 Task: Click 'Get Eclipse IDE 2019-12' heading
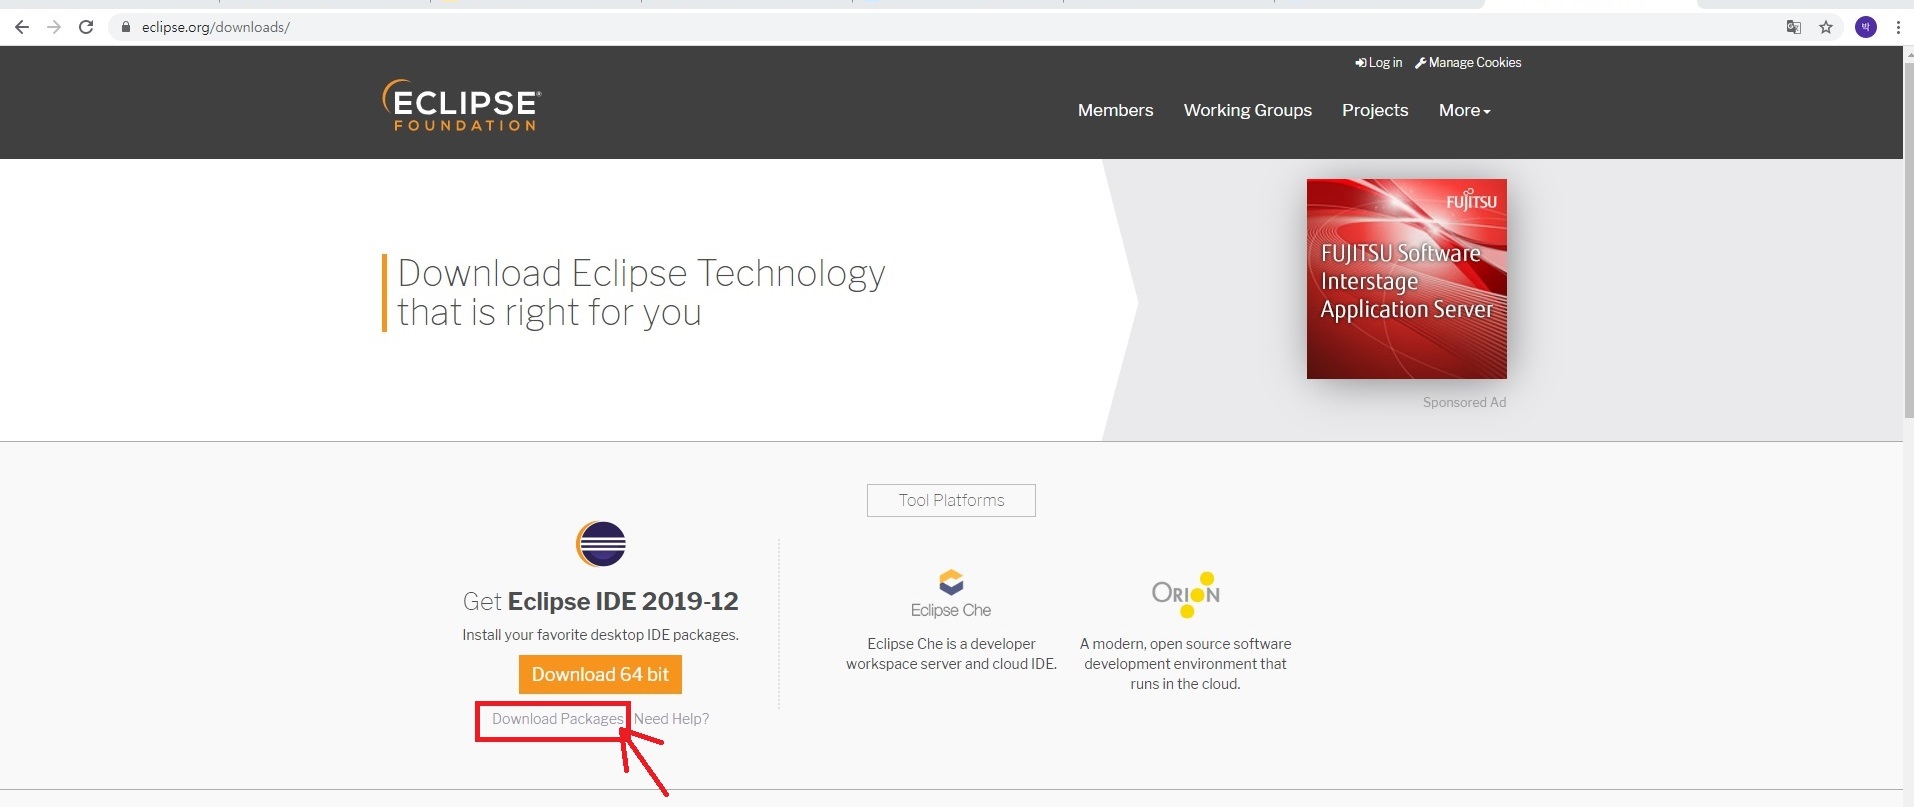[x=600, y=601]
